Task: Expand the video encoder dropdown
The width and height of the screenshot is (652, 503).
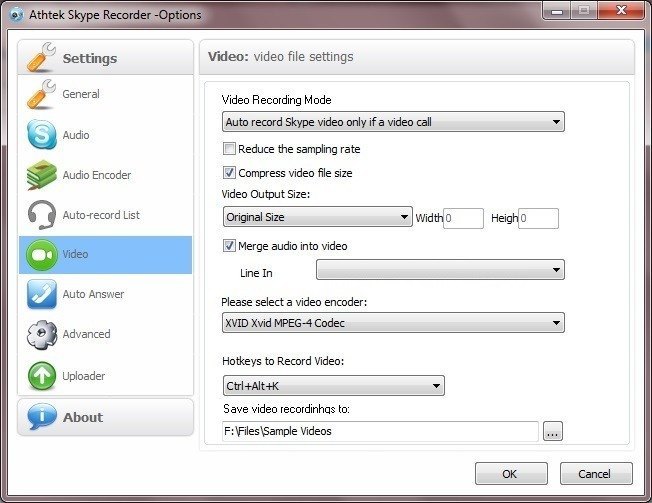Action: point(393,323)
